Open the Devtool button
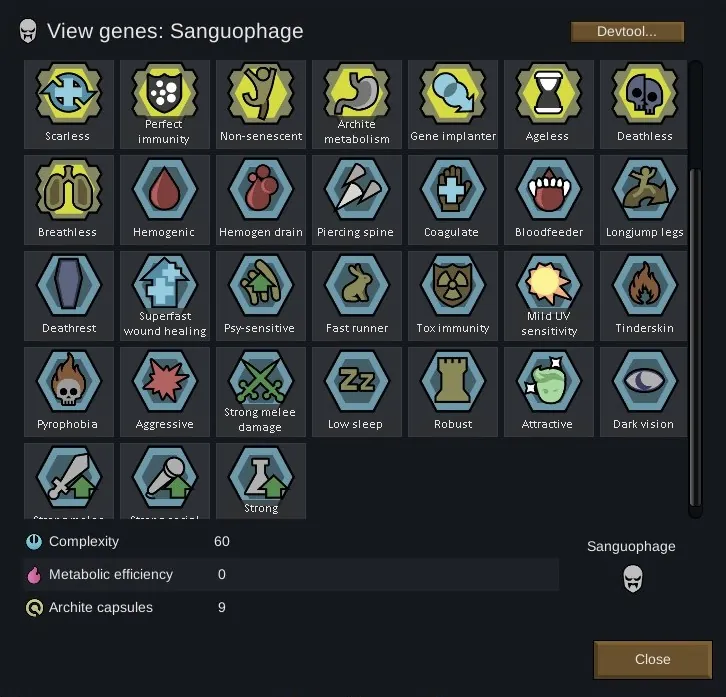 click(x=627, y=31)
